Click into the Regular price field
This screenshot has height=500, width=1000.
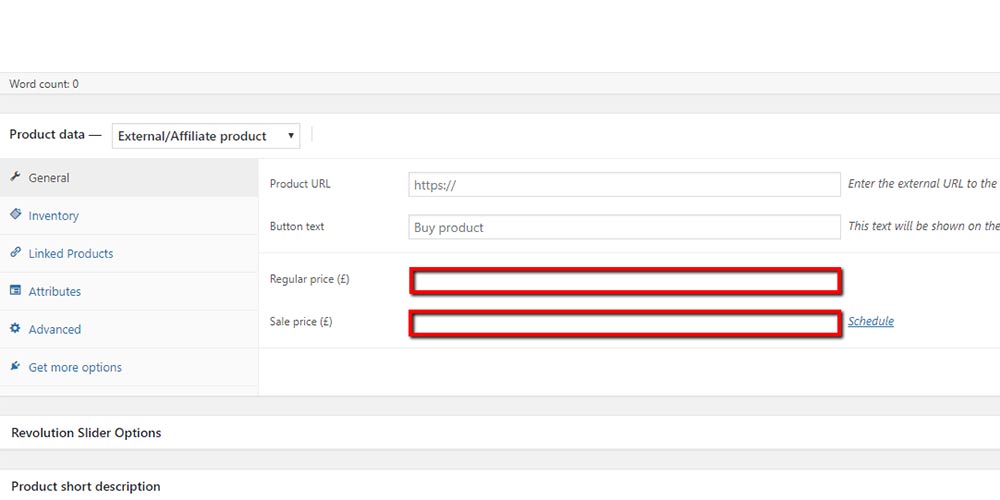(x=625, y=281)
